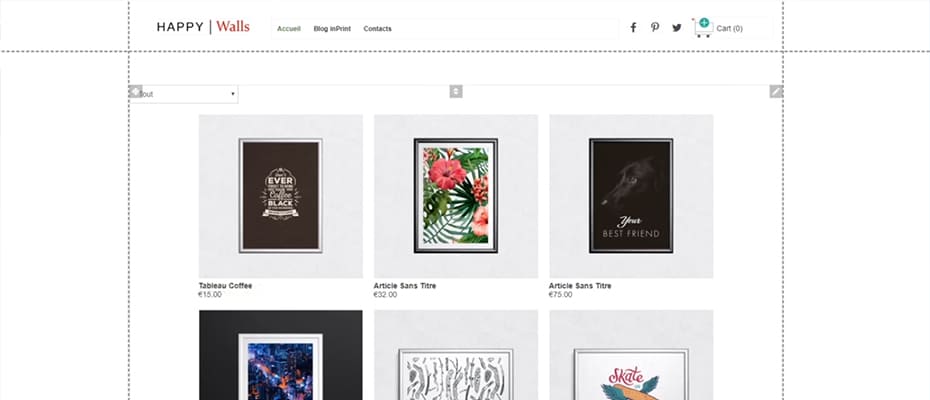Open the Contacts menu item
The height and width of the screenshot is (400, 930).
pyautogui.click(x=377, y=28)
